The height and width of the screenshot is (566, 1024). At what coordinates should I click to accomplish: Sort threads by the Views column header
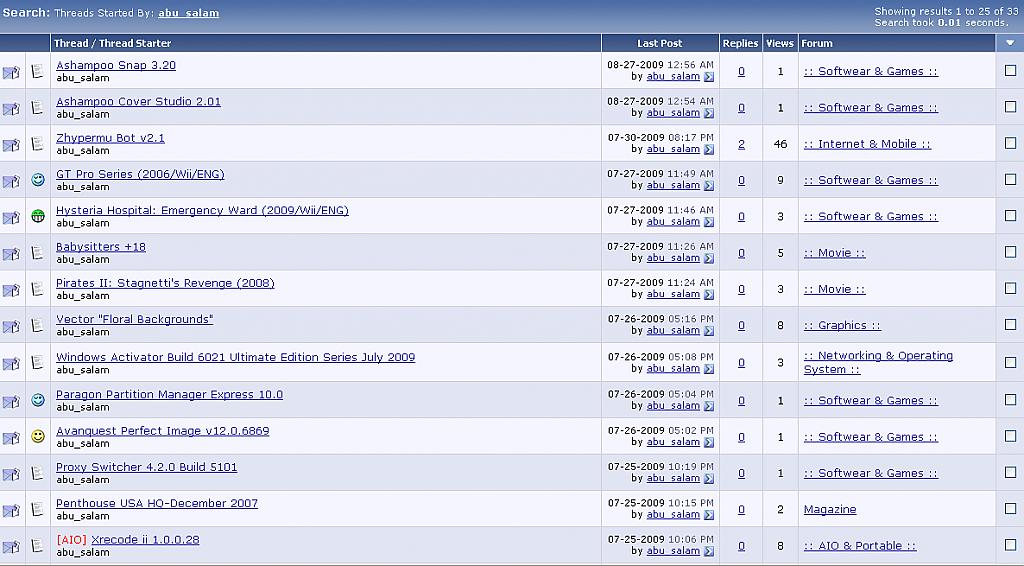click(779, 43)
